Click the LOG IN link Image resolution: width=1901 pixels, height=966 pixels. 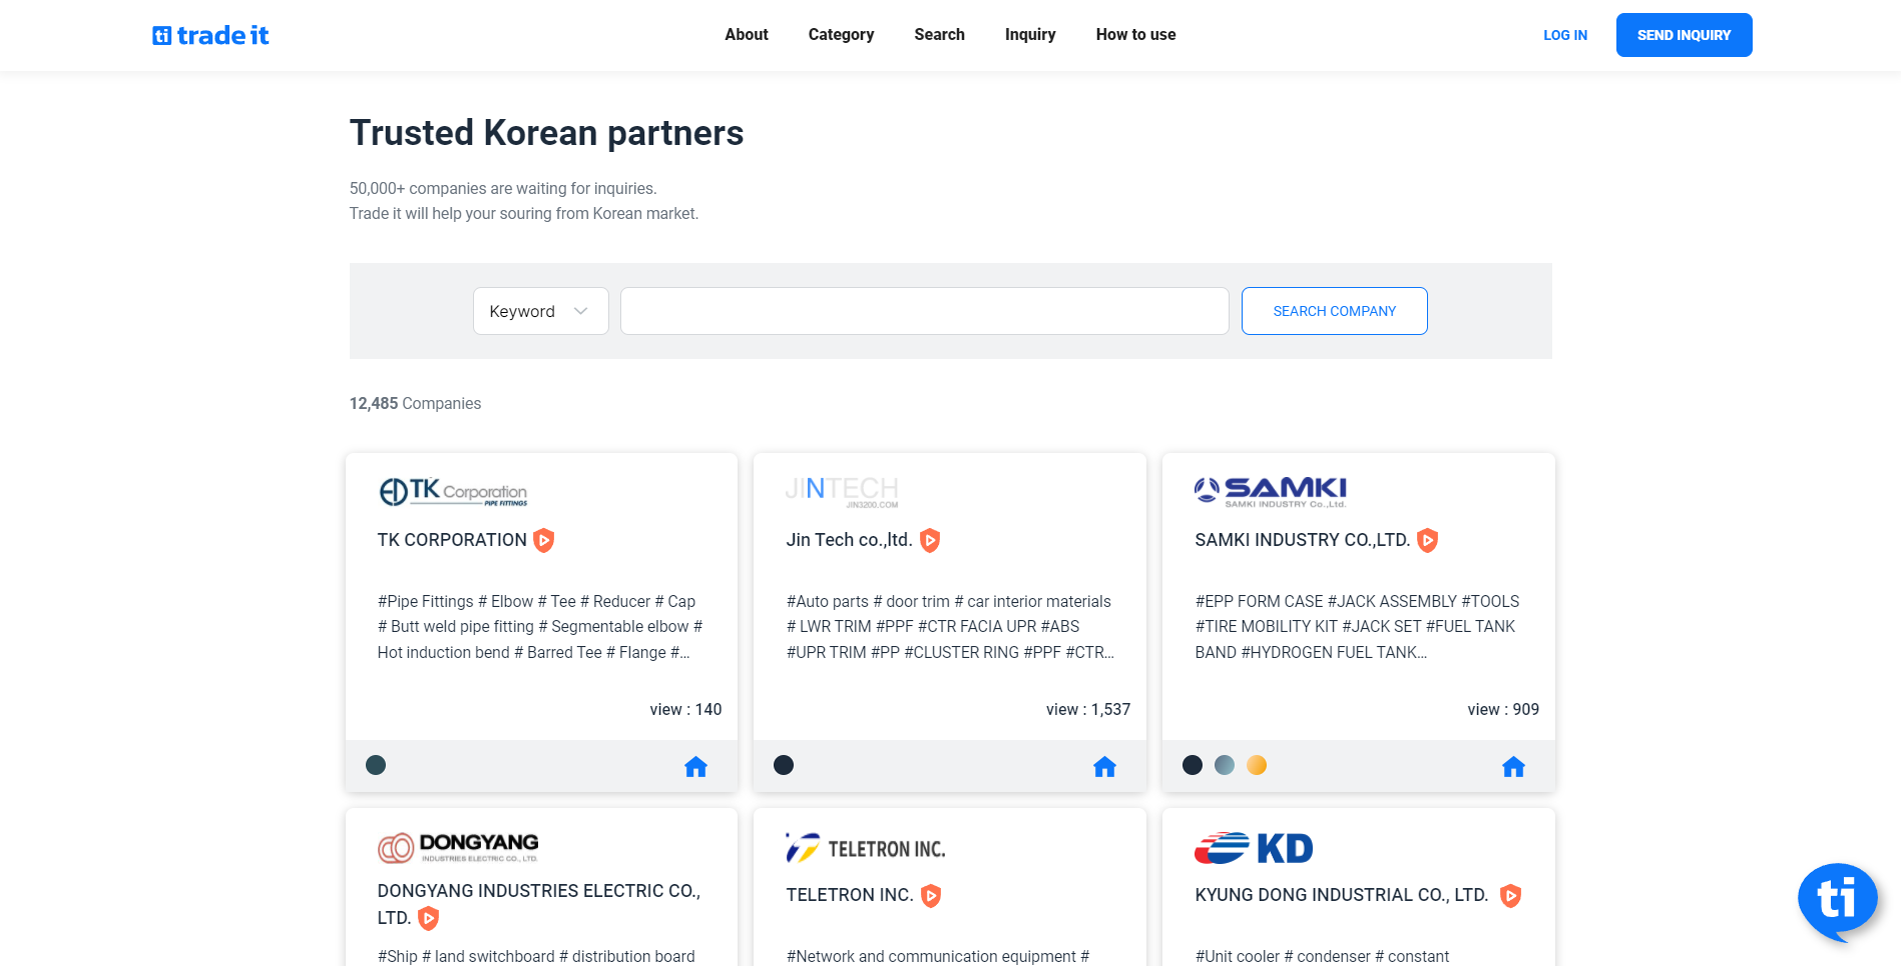point(1565,35)
